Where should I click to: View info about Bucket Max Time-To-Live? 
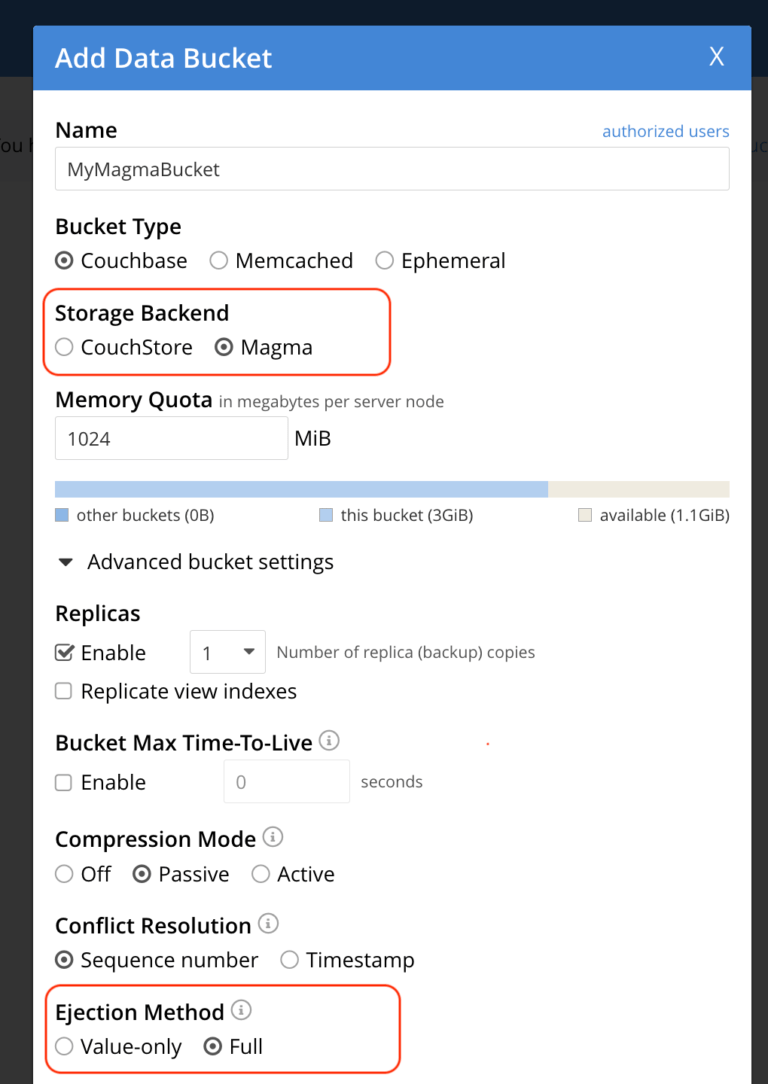click(x=329, y=740)
